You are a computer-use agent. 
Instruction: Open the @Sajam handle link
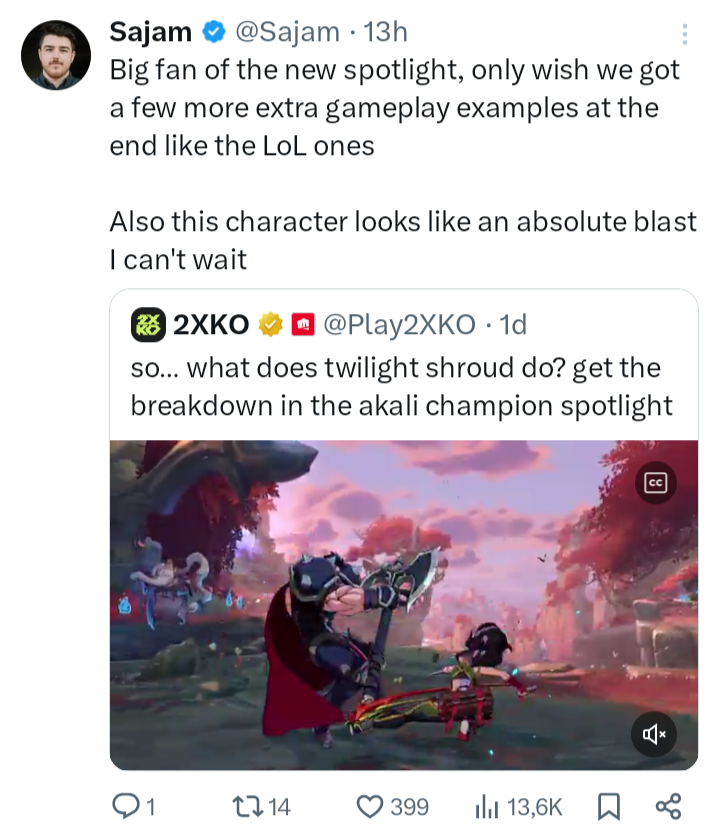pos(287,32)
